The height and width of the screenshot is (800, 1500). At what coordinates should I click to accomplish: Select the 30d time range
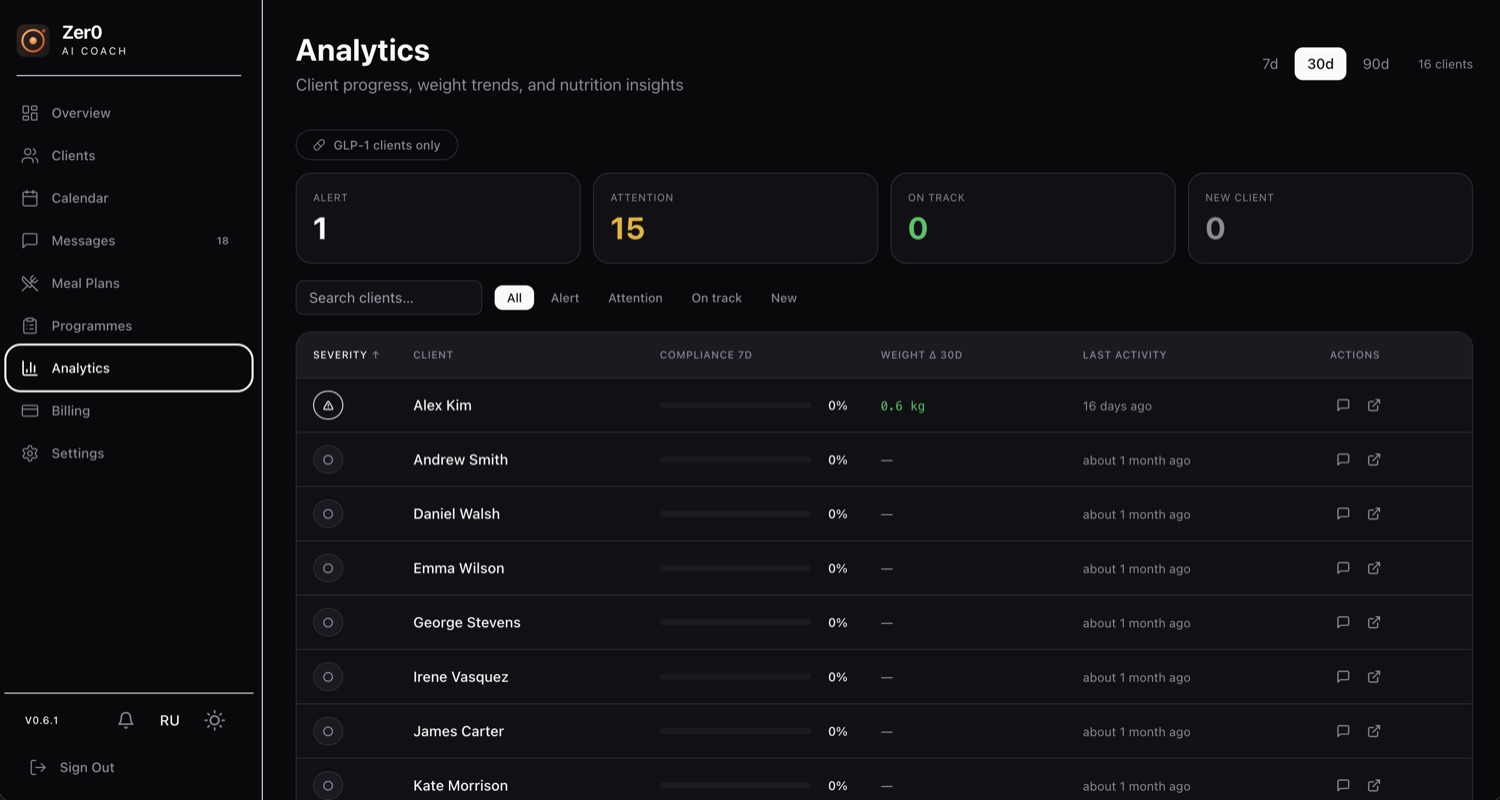(1320, 64)
